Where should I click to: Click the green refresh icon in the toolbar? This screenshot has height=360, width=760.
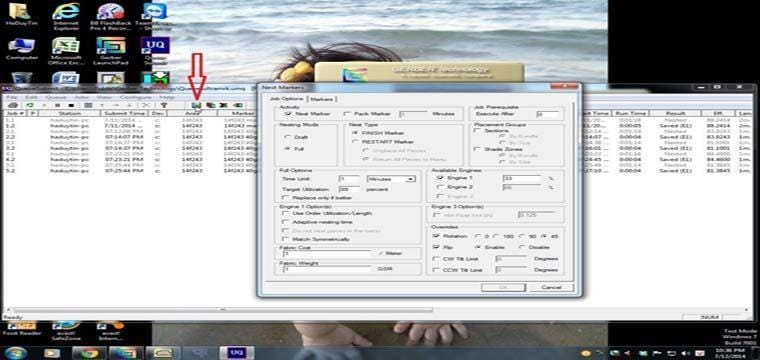coord(30,105)
